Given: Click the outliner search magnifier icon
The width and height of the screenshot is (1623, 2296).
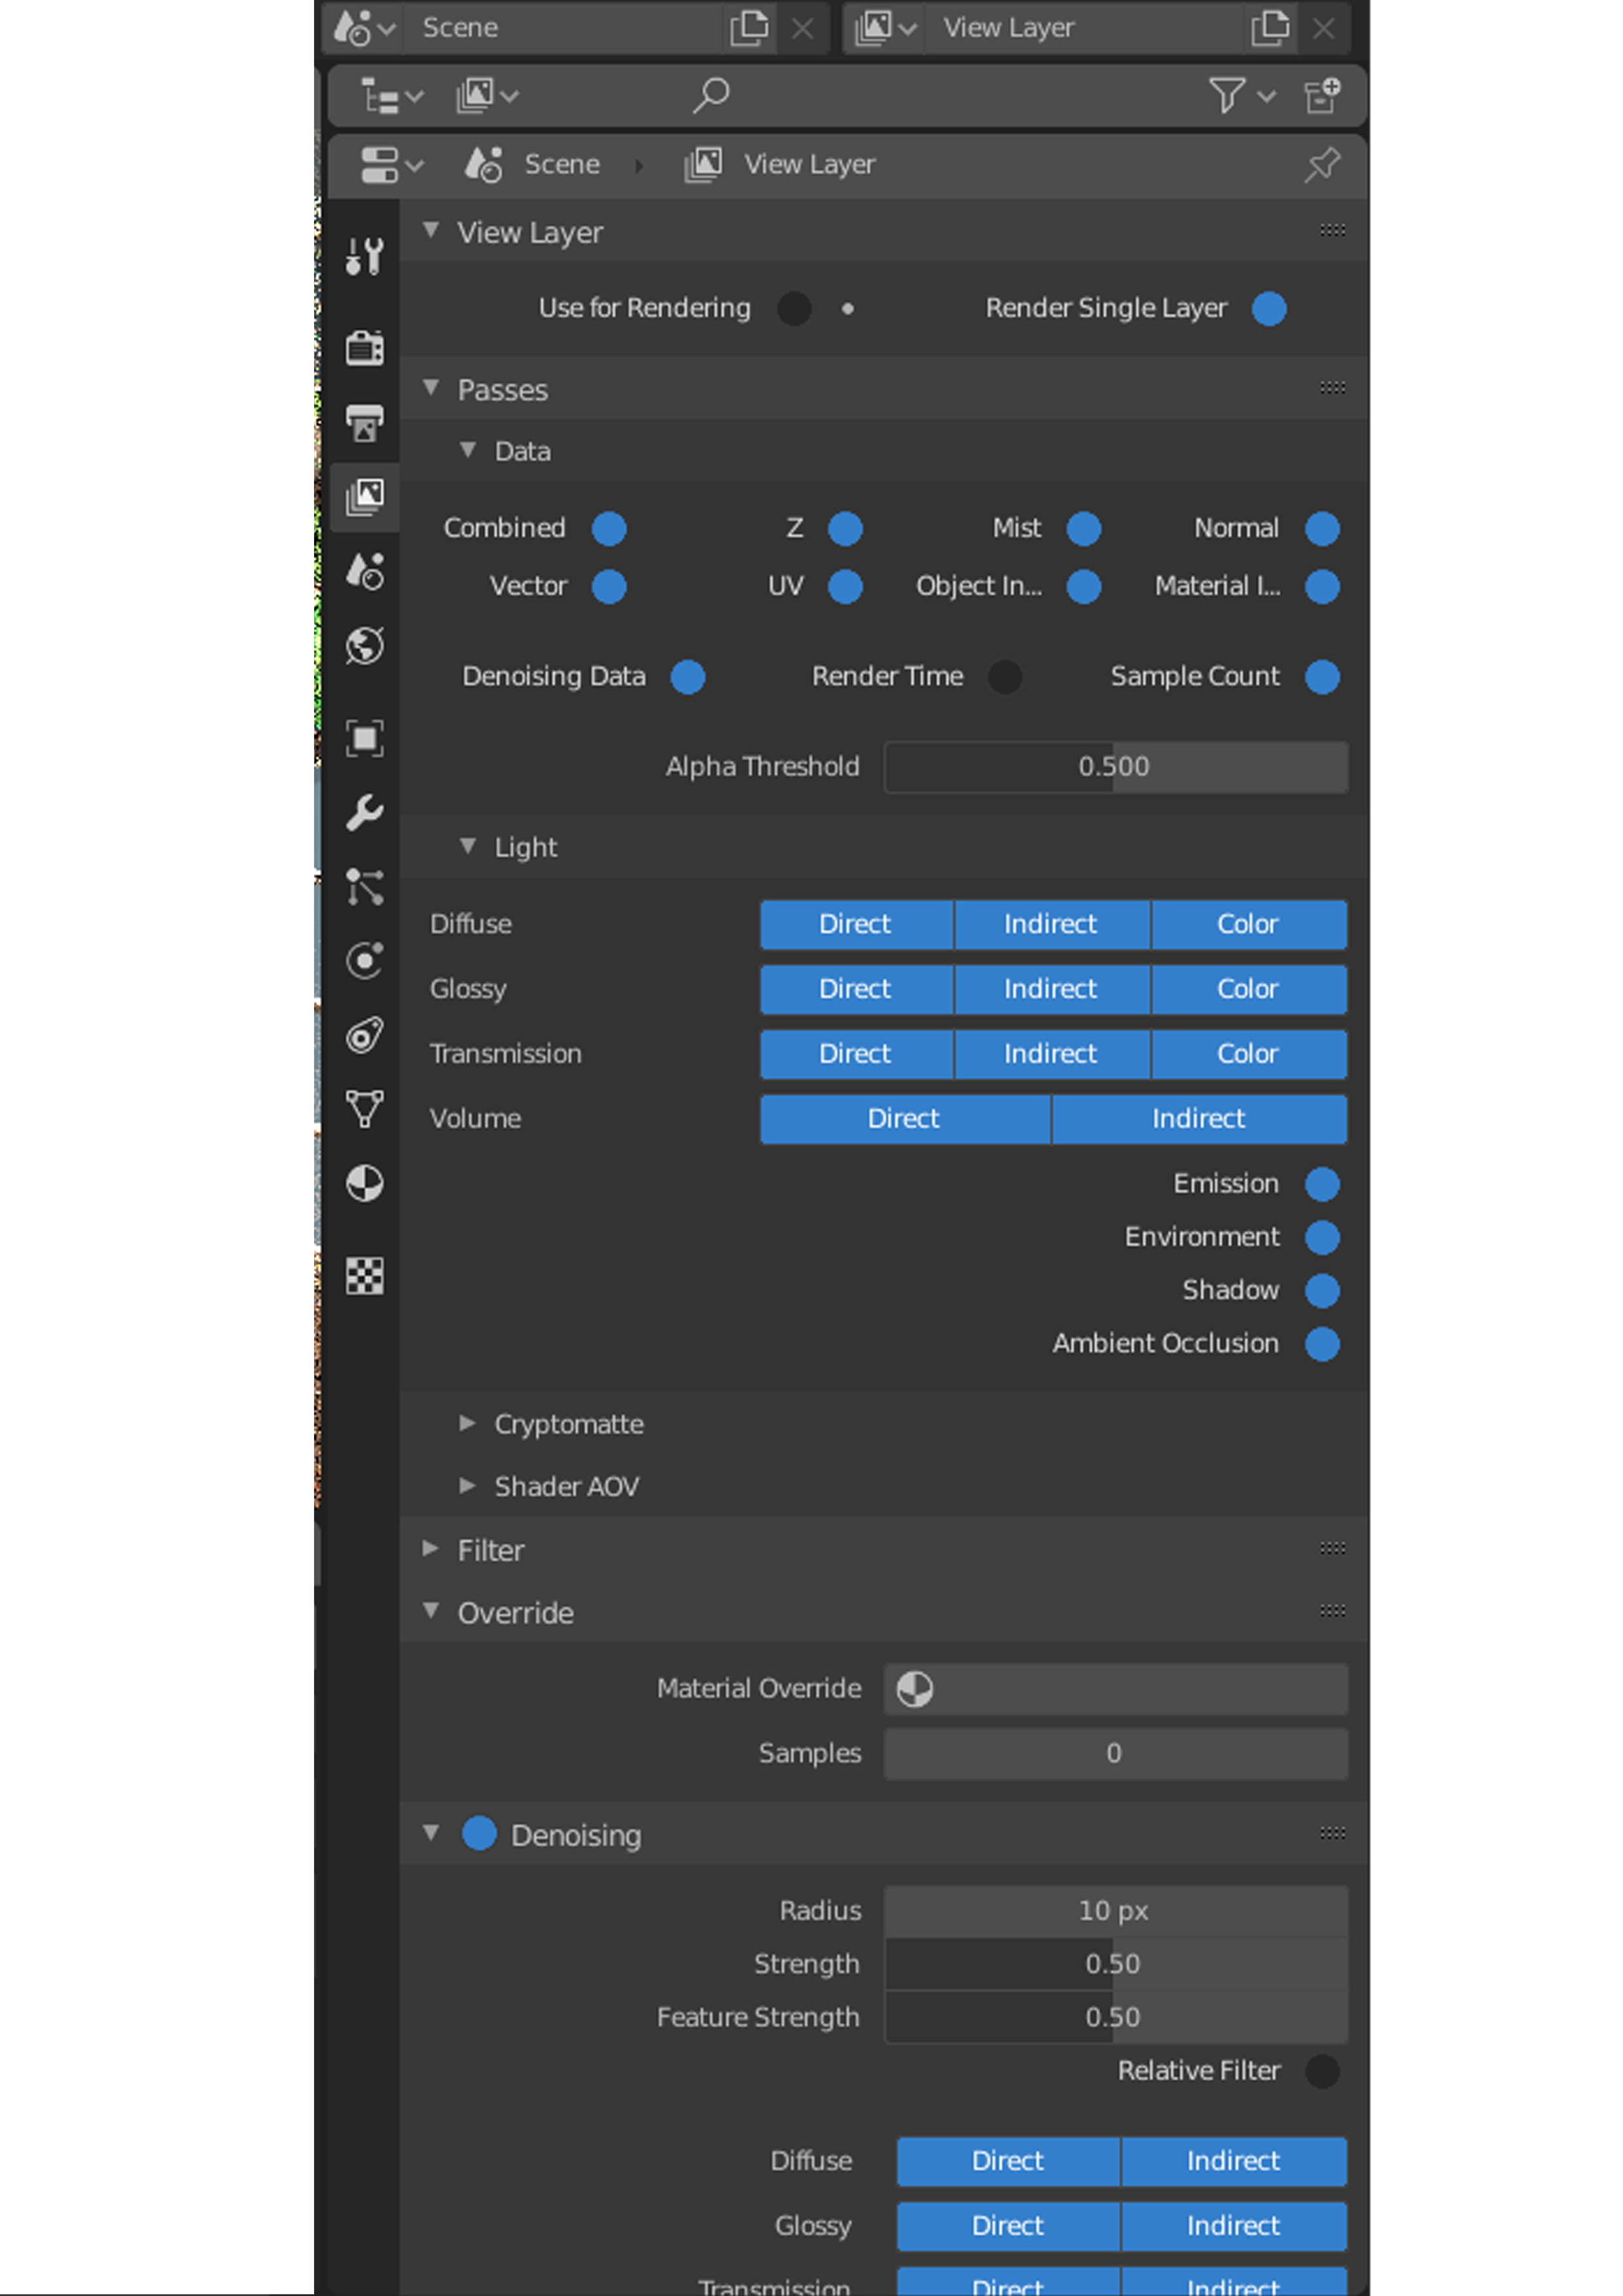Looking at the screenshot, I should pyautogui.click(x=711, y=96).
